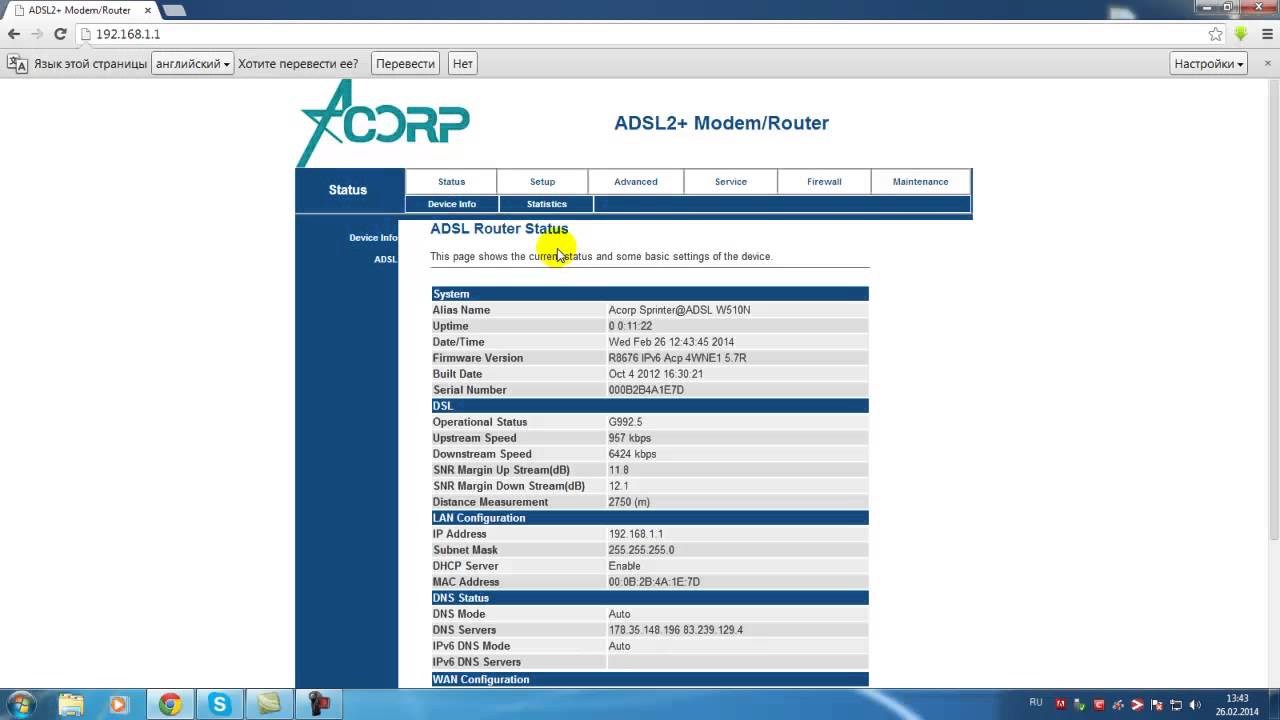
Task: Click the ADSL Router Status heading
Action: (499, 229)
